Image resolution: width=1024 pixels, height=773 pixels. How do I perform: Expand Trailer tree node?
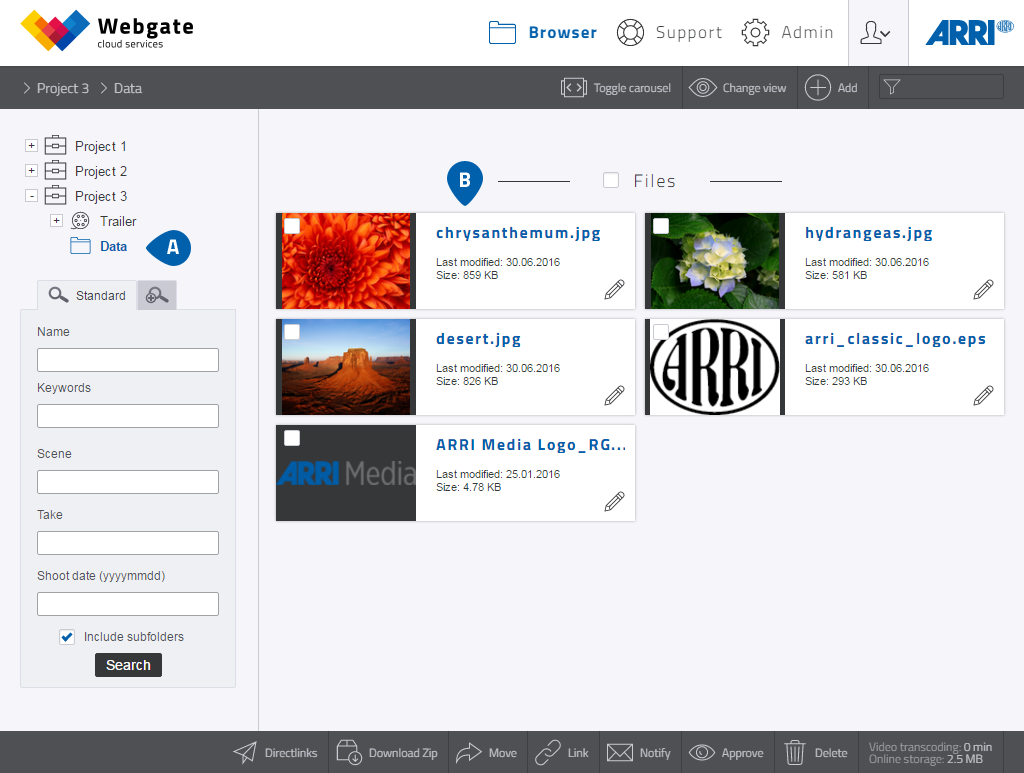click(57, 221)
